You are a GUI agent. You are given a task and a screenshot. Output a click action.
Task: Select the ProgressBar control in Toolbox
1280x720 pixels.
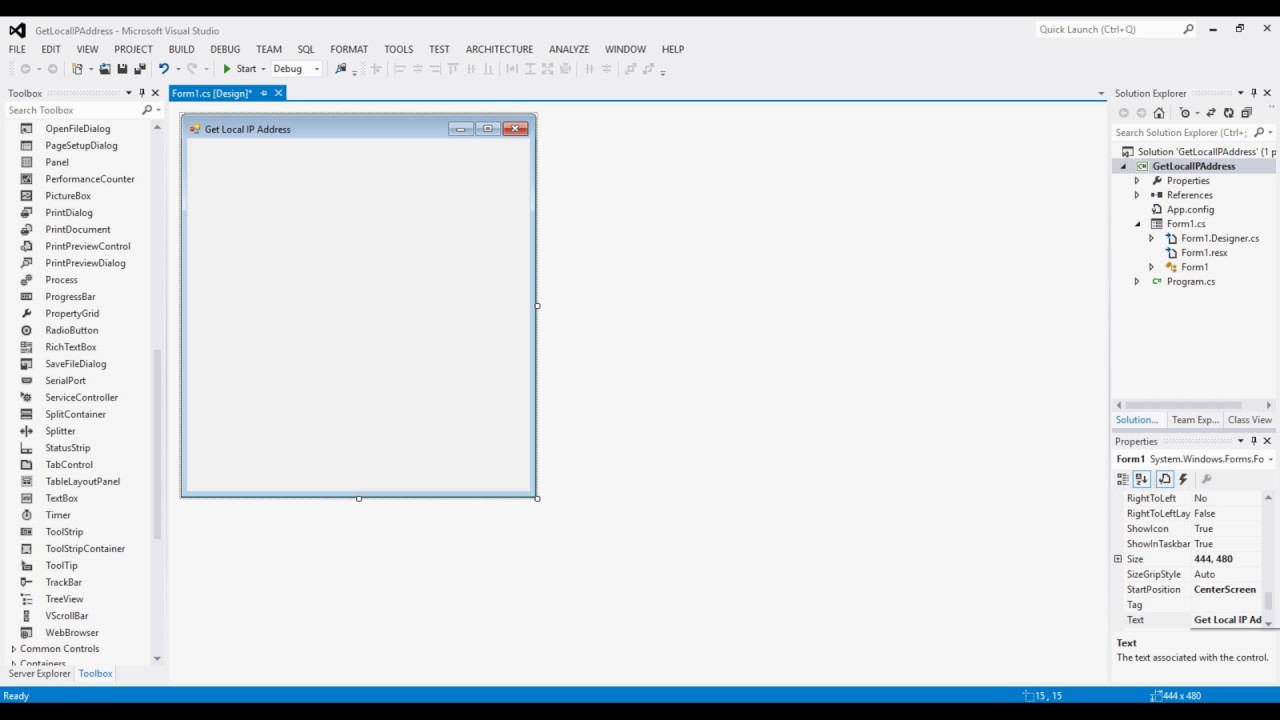pyautogui.click(x=70, y=297)
